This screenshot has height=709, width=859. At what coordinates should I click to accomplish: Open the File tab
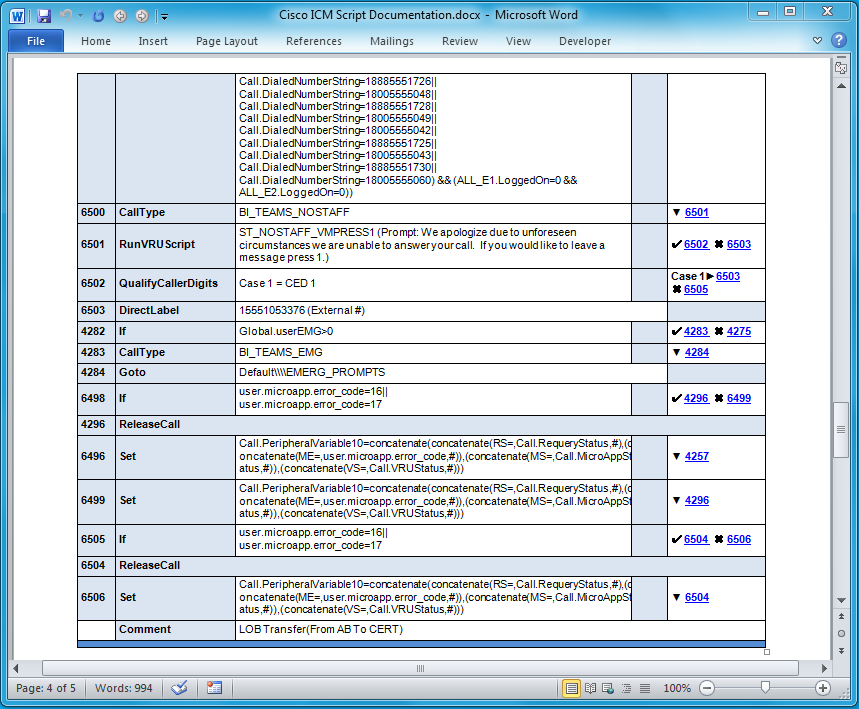36,41
